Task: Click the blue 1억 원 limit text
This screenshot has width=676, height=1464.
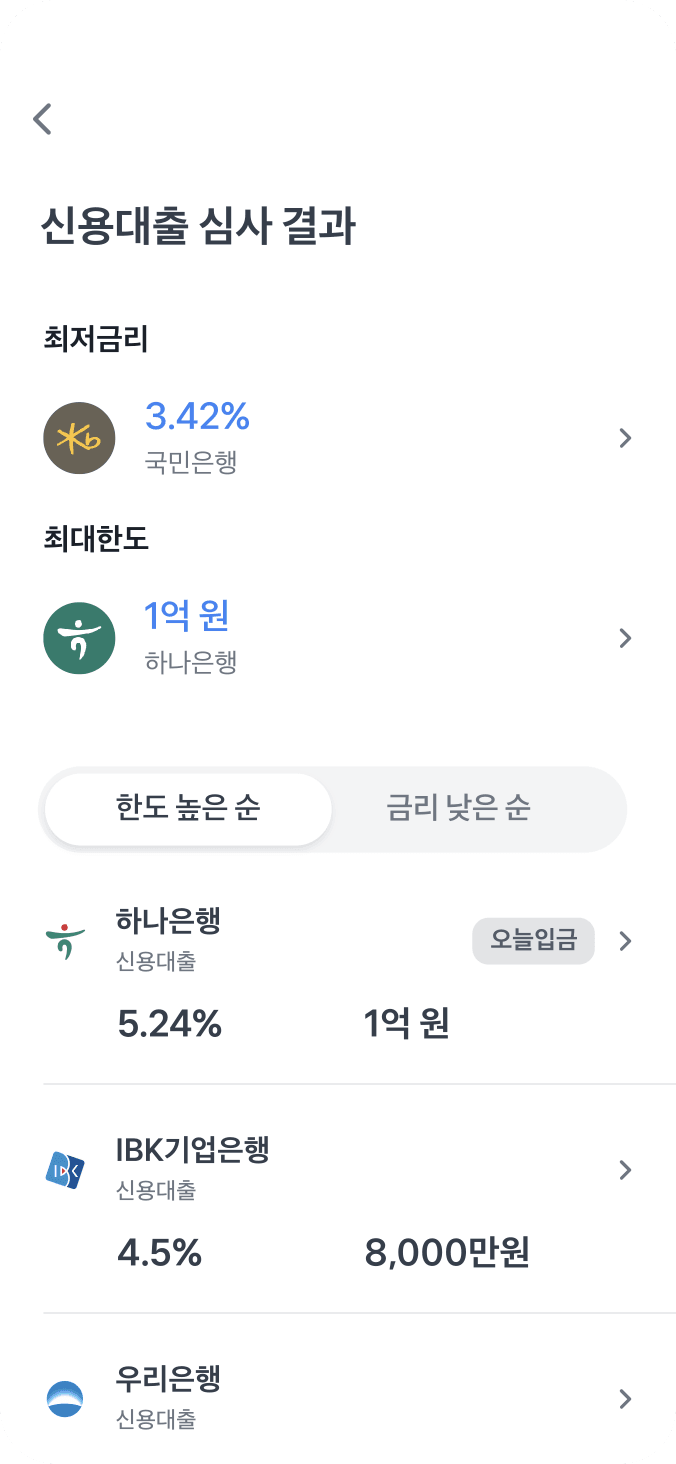Action: pyautogui.click(x=187, y=616)
